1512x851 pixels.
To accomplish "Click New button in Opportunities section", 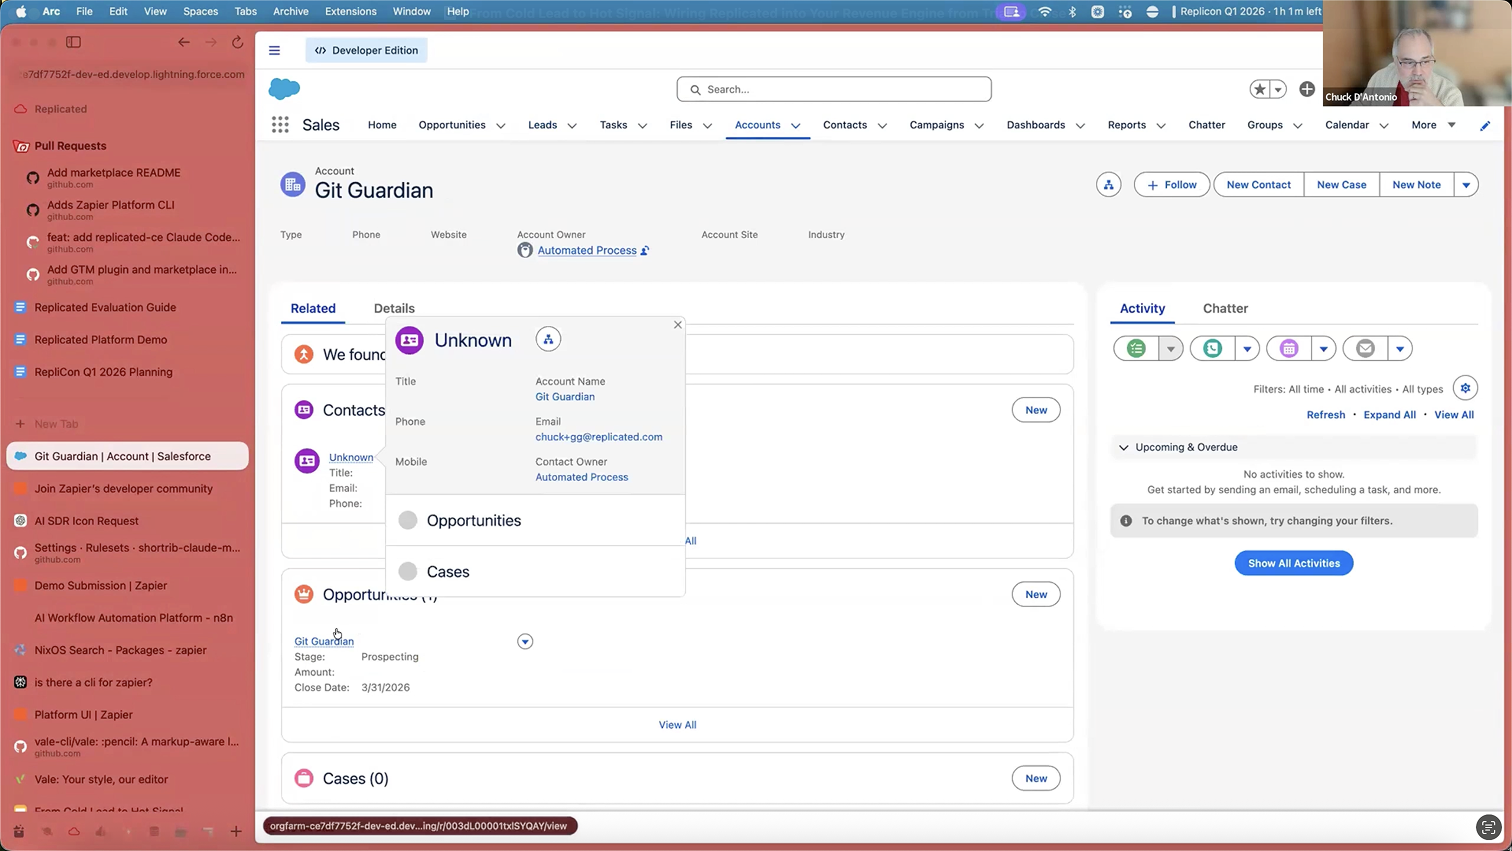I will click(1036, 594).
